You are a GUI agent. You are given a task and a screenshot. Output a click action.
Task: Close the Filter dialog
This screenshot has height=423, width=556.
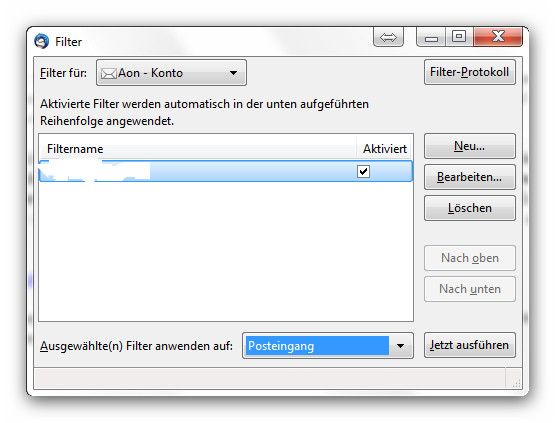[498, 37]
